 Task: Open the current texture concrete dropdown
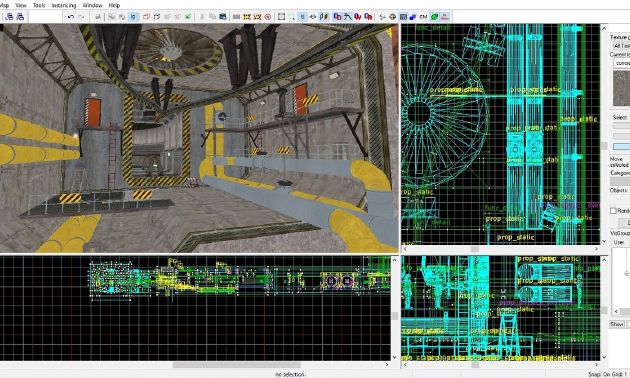pyautogui.click(x=622, y=63)
